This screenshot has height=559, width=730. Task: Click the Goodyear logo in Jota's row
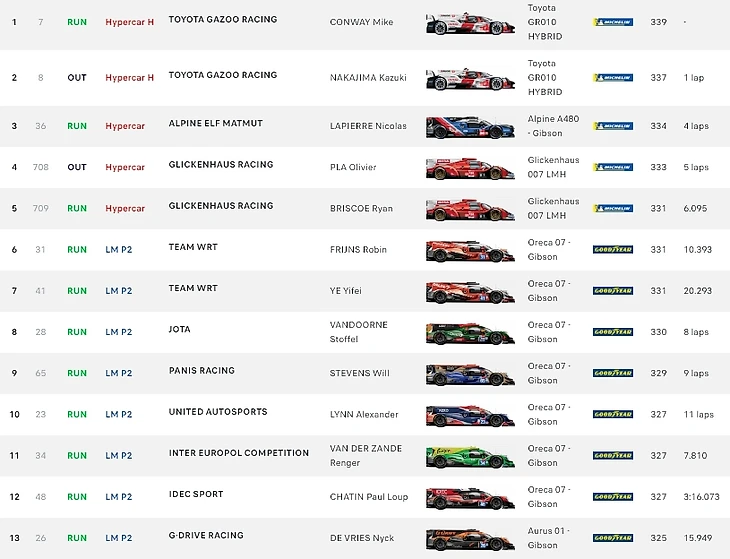tap(612, 332)
